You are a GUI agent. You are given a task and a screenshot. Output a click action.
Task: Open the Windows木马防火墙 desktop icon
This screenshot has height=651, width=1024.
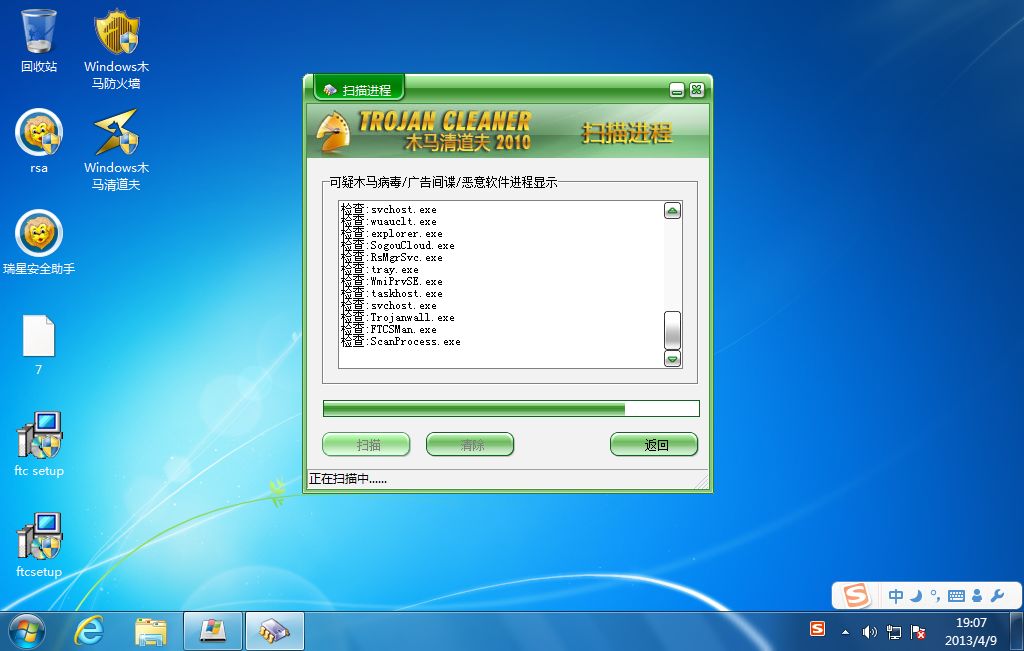[x=116, y=49]
